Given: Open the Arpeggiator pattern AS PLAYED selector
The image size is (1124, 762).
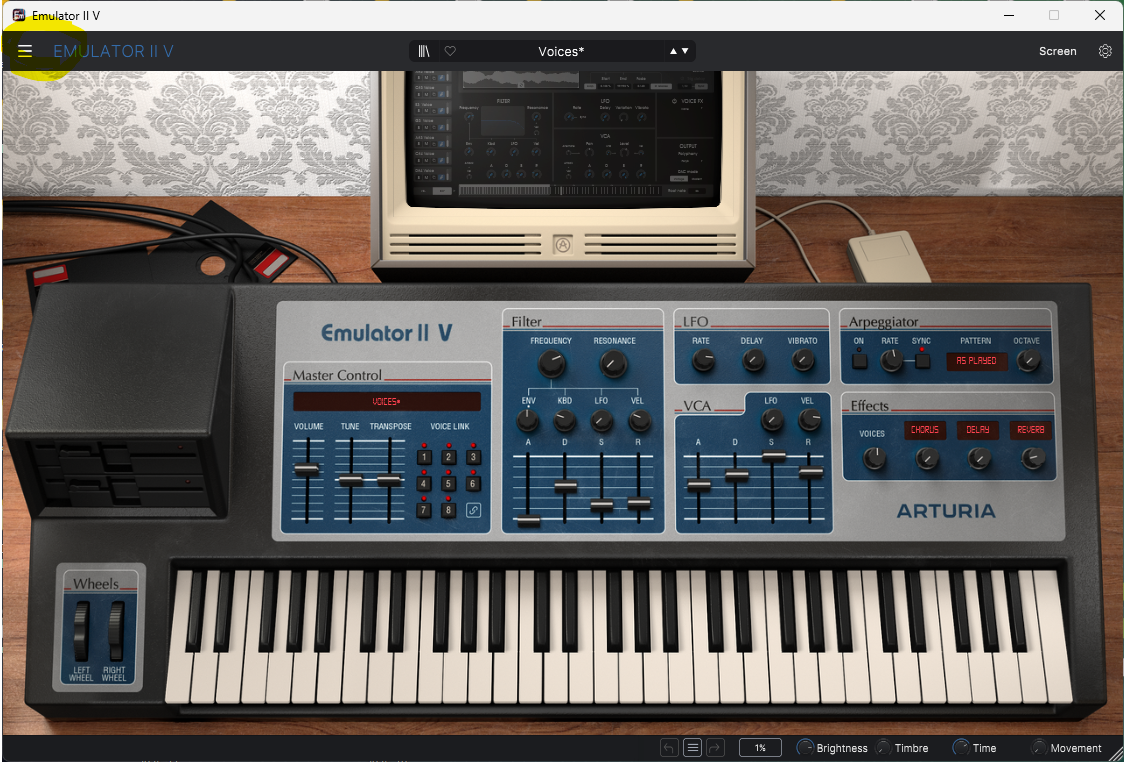Looking at the screenshot, I should [x=976, y=361].
